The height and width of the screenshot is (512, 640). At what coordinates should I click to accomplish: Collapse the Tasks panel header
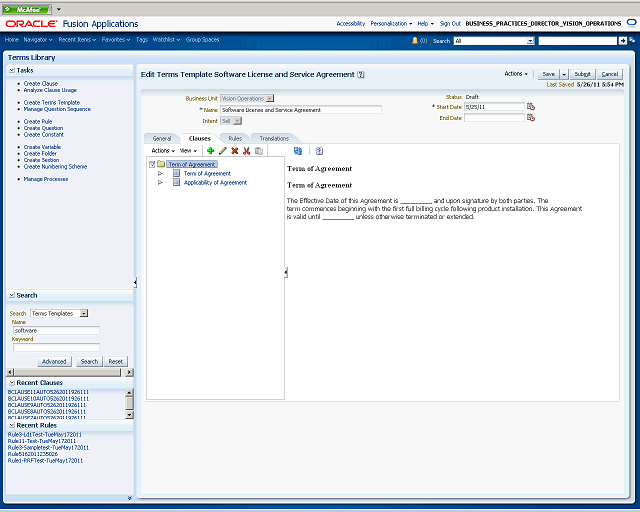point(12,70)
